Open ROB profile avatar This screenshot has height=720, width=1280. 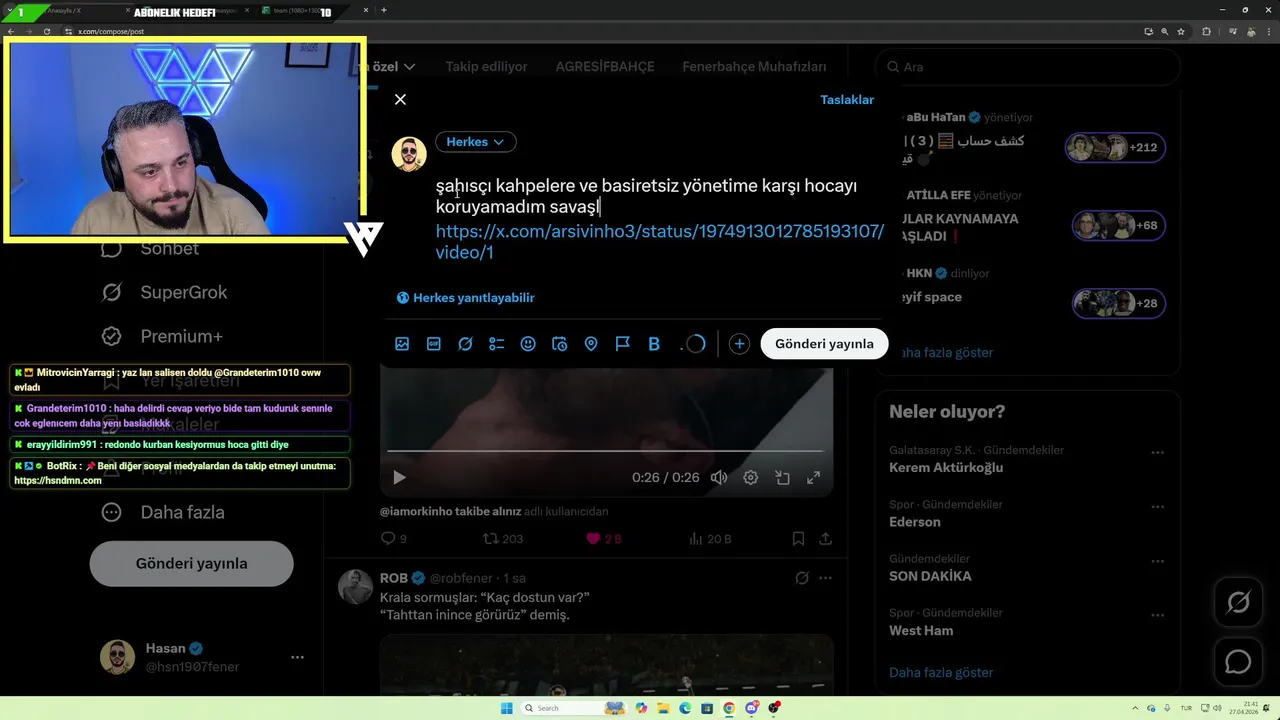point(355,587)
